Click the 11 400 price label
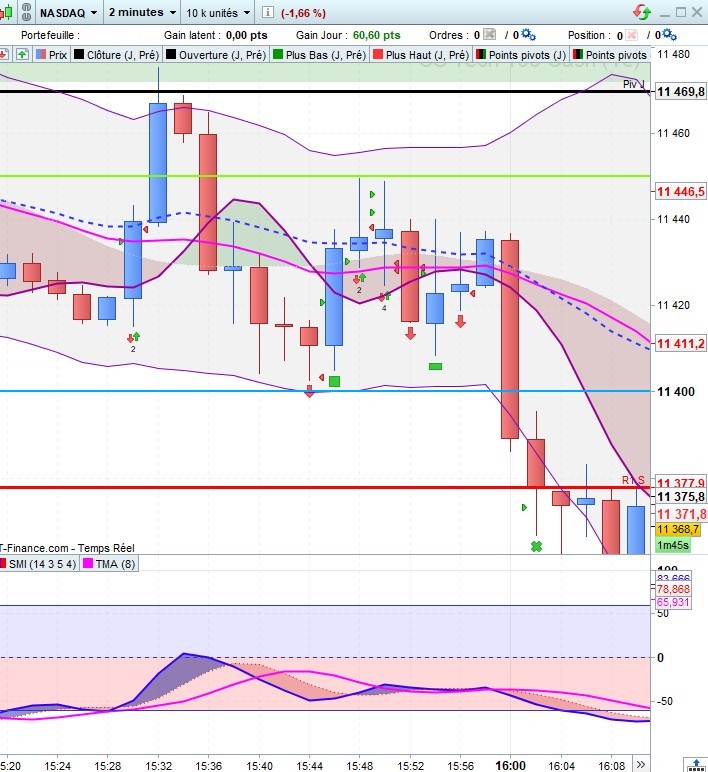The height and width of the screenshot is (772, 708). [676, 392]
